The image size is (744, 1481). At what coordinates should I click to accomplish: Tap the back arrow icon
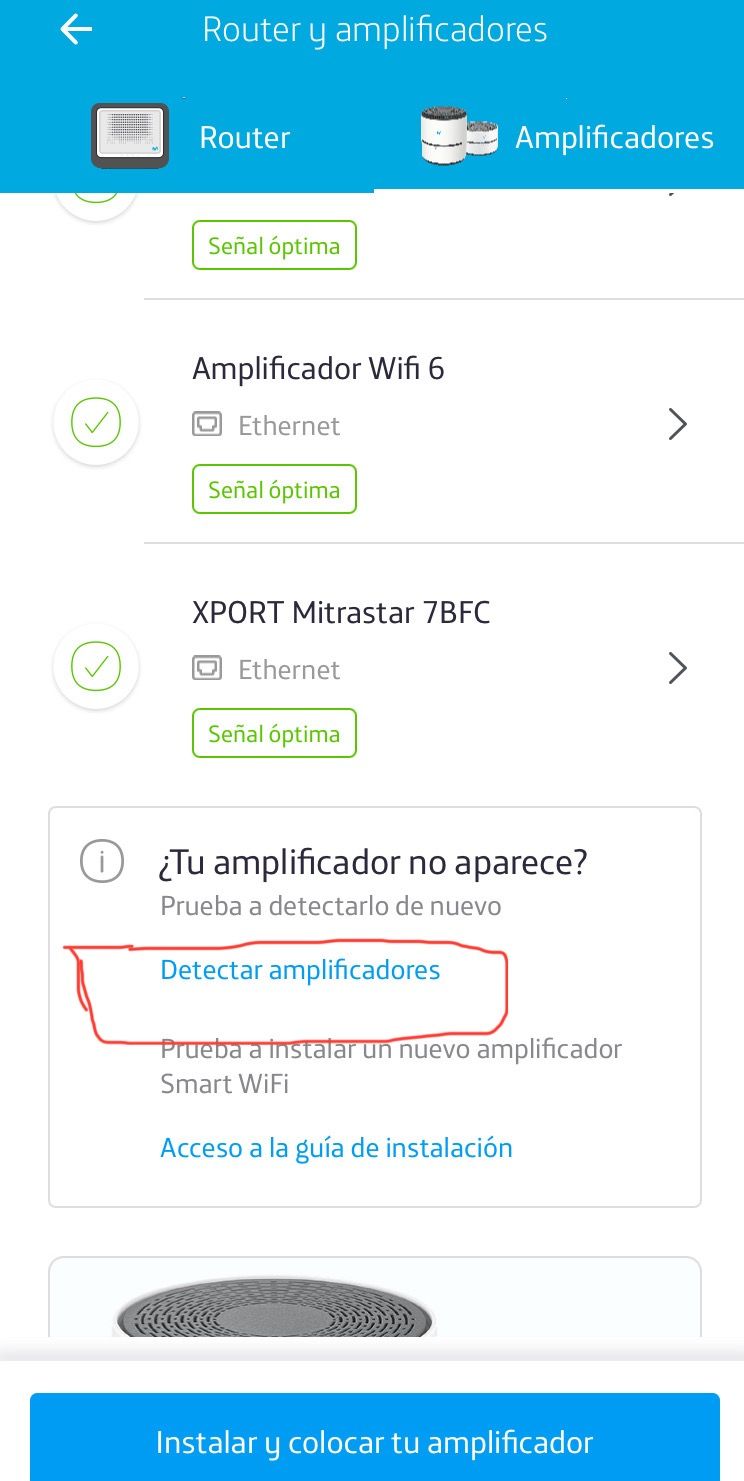[x=76, y=30]
